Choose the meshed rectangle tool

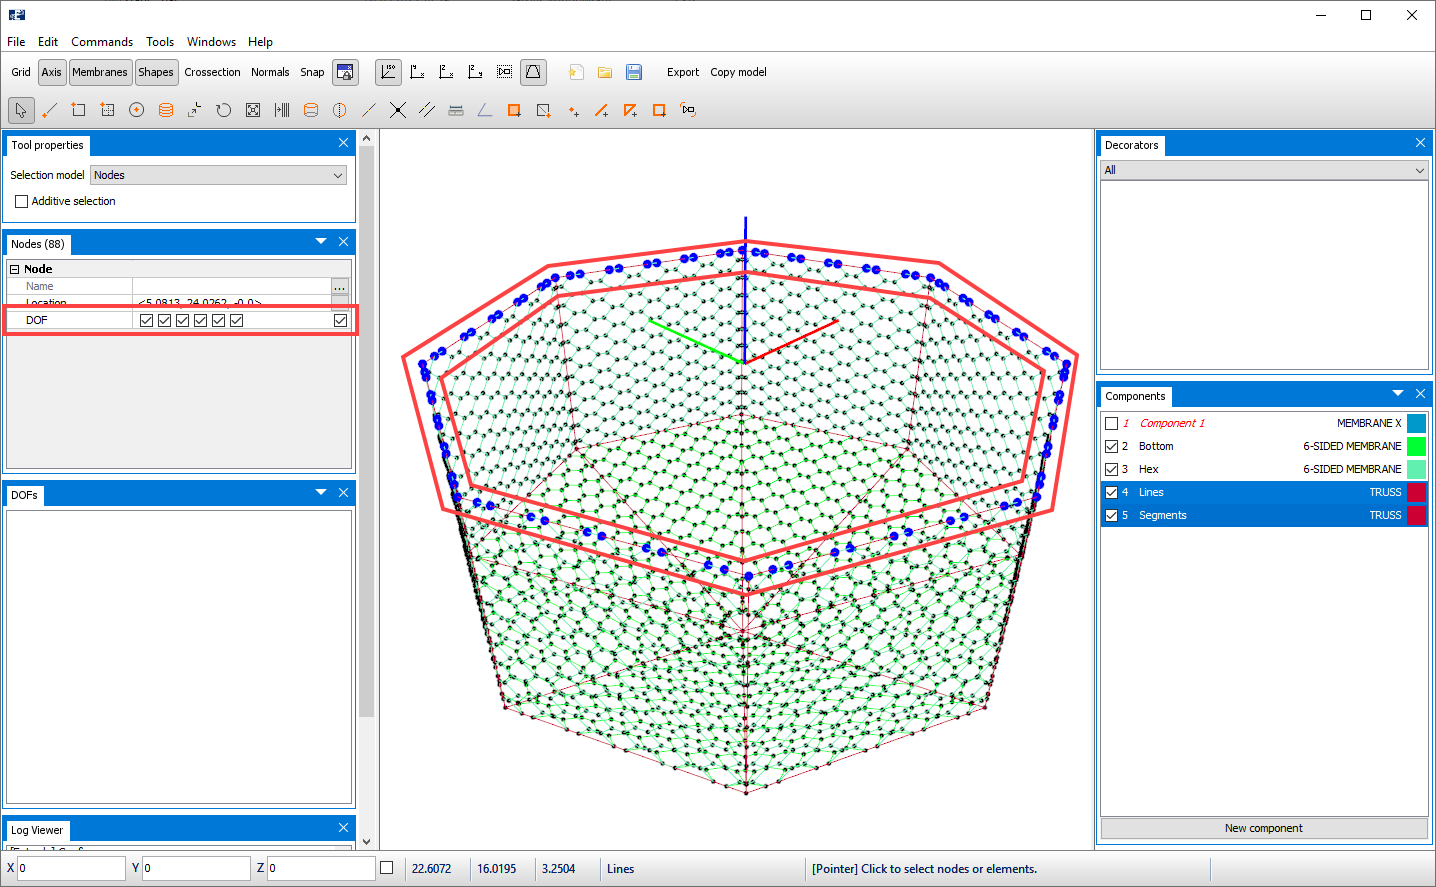pos(107,110)
